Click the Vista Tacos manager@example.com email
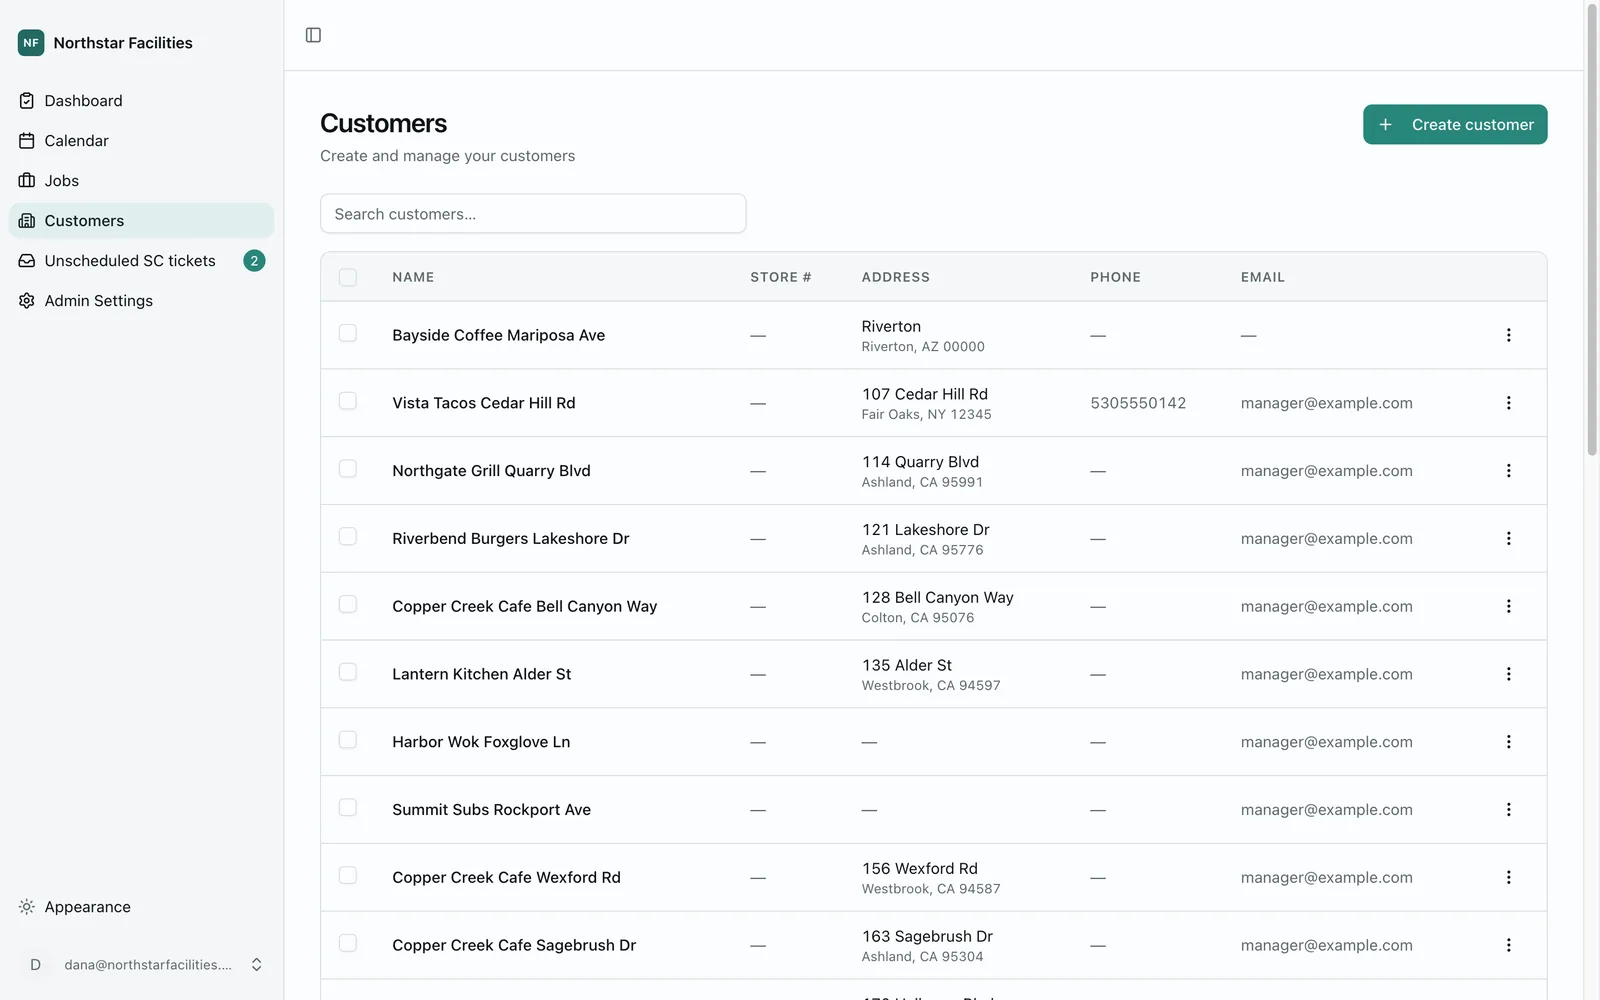1600x1000 pixels. coord(1326,403)
